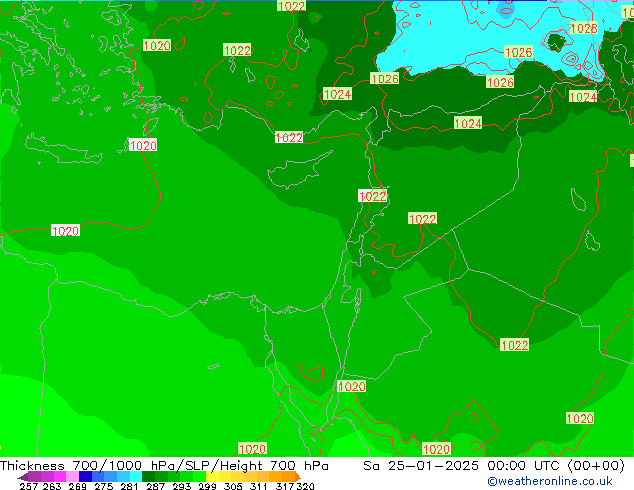Click the legend value 317

[x=285, y=486]
